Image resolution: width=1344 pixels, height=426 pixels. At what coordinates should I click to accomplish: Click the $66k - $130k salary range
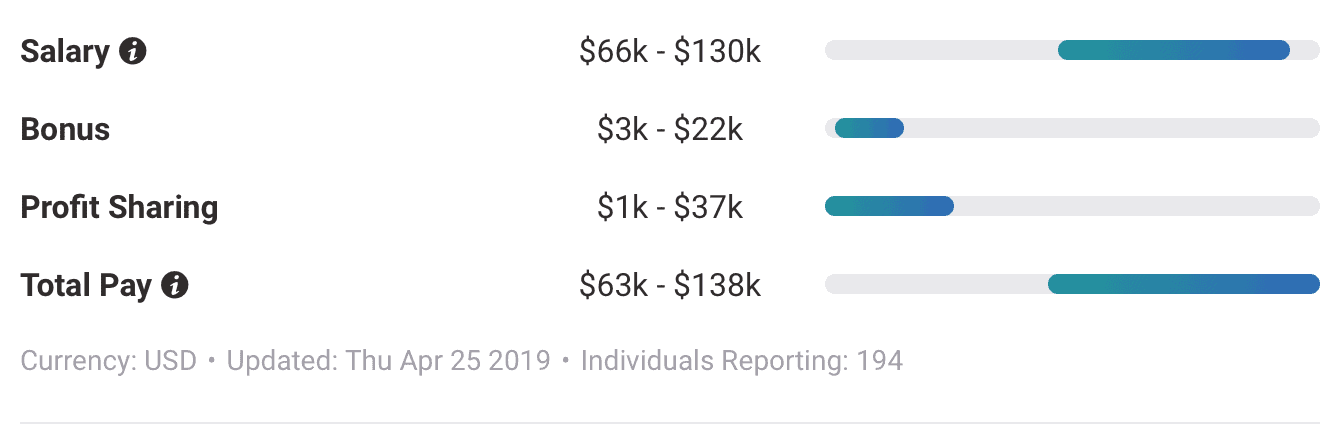click(x=670, y=51)
